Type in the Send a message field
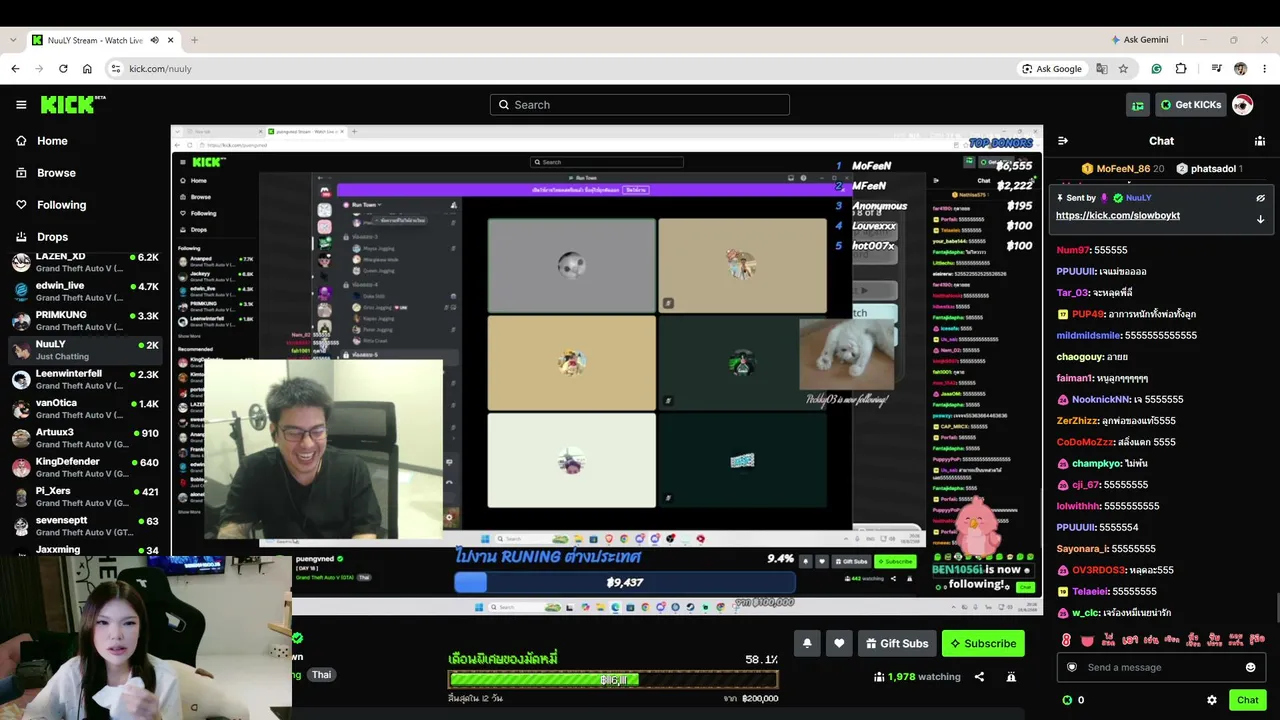This screenshot has height=720, width=1280. coord(1162,667)
